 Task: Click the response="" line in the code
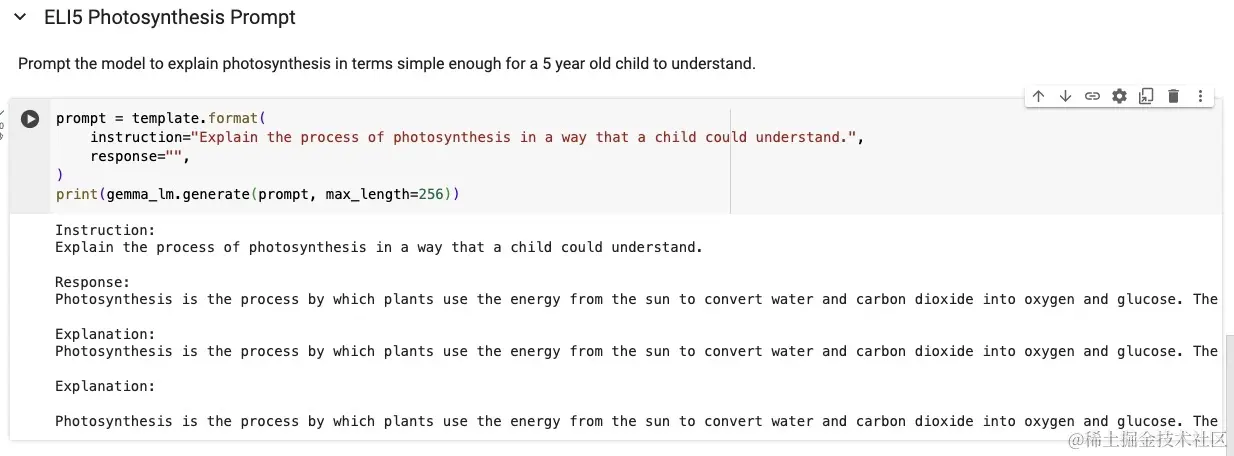click(139, 156)
